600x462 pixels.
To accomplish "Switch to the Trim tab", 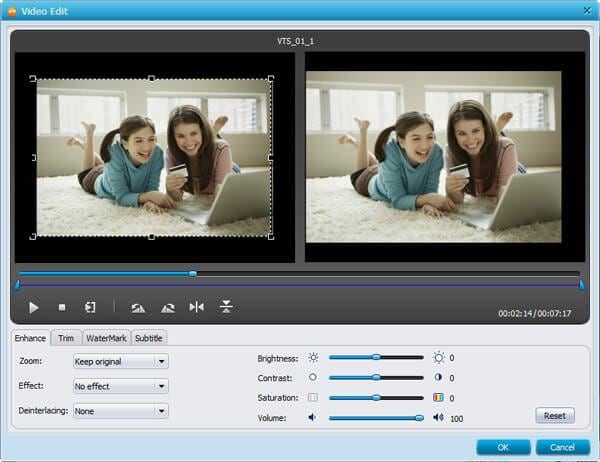I will [x=66, y=338].
